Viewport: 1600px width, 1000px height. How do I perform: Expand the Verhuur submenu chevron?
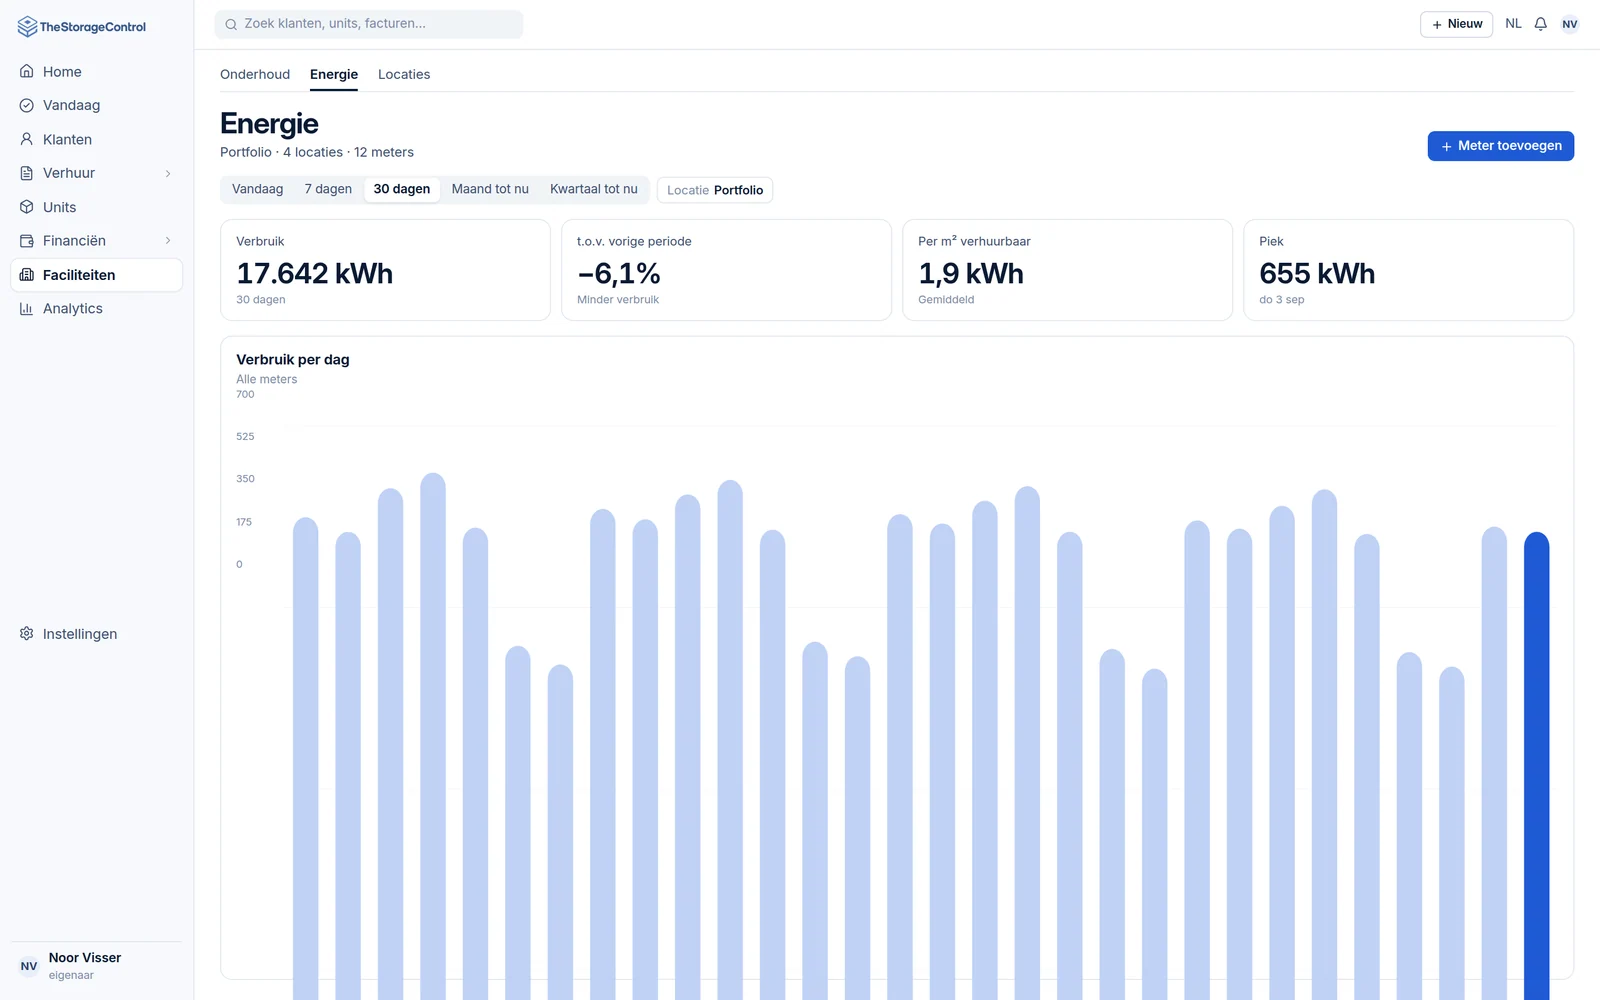pos(168,173)
